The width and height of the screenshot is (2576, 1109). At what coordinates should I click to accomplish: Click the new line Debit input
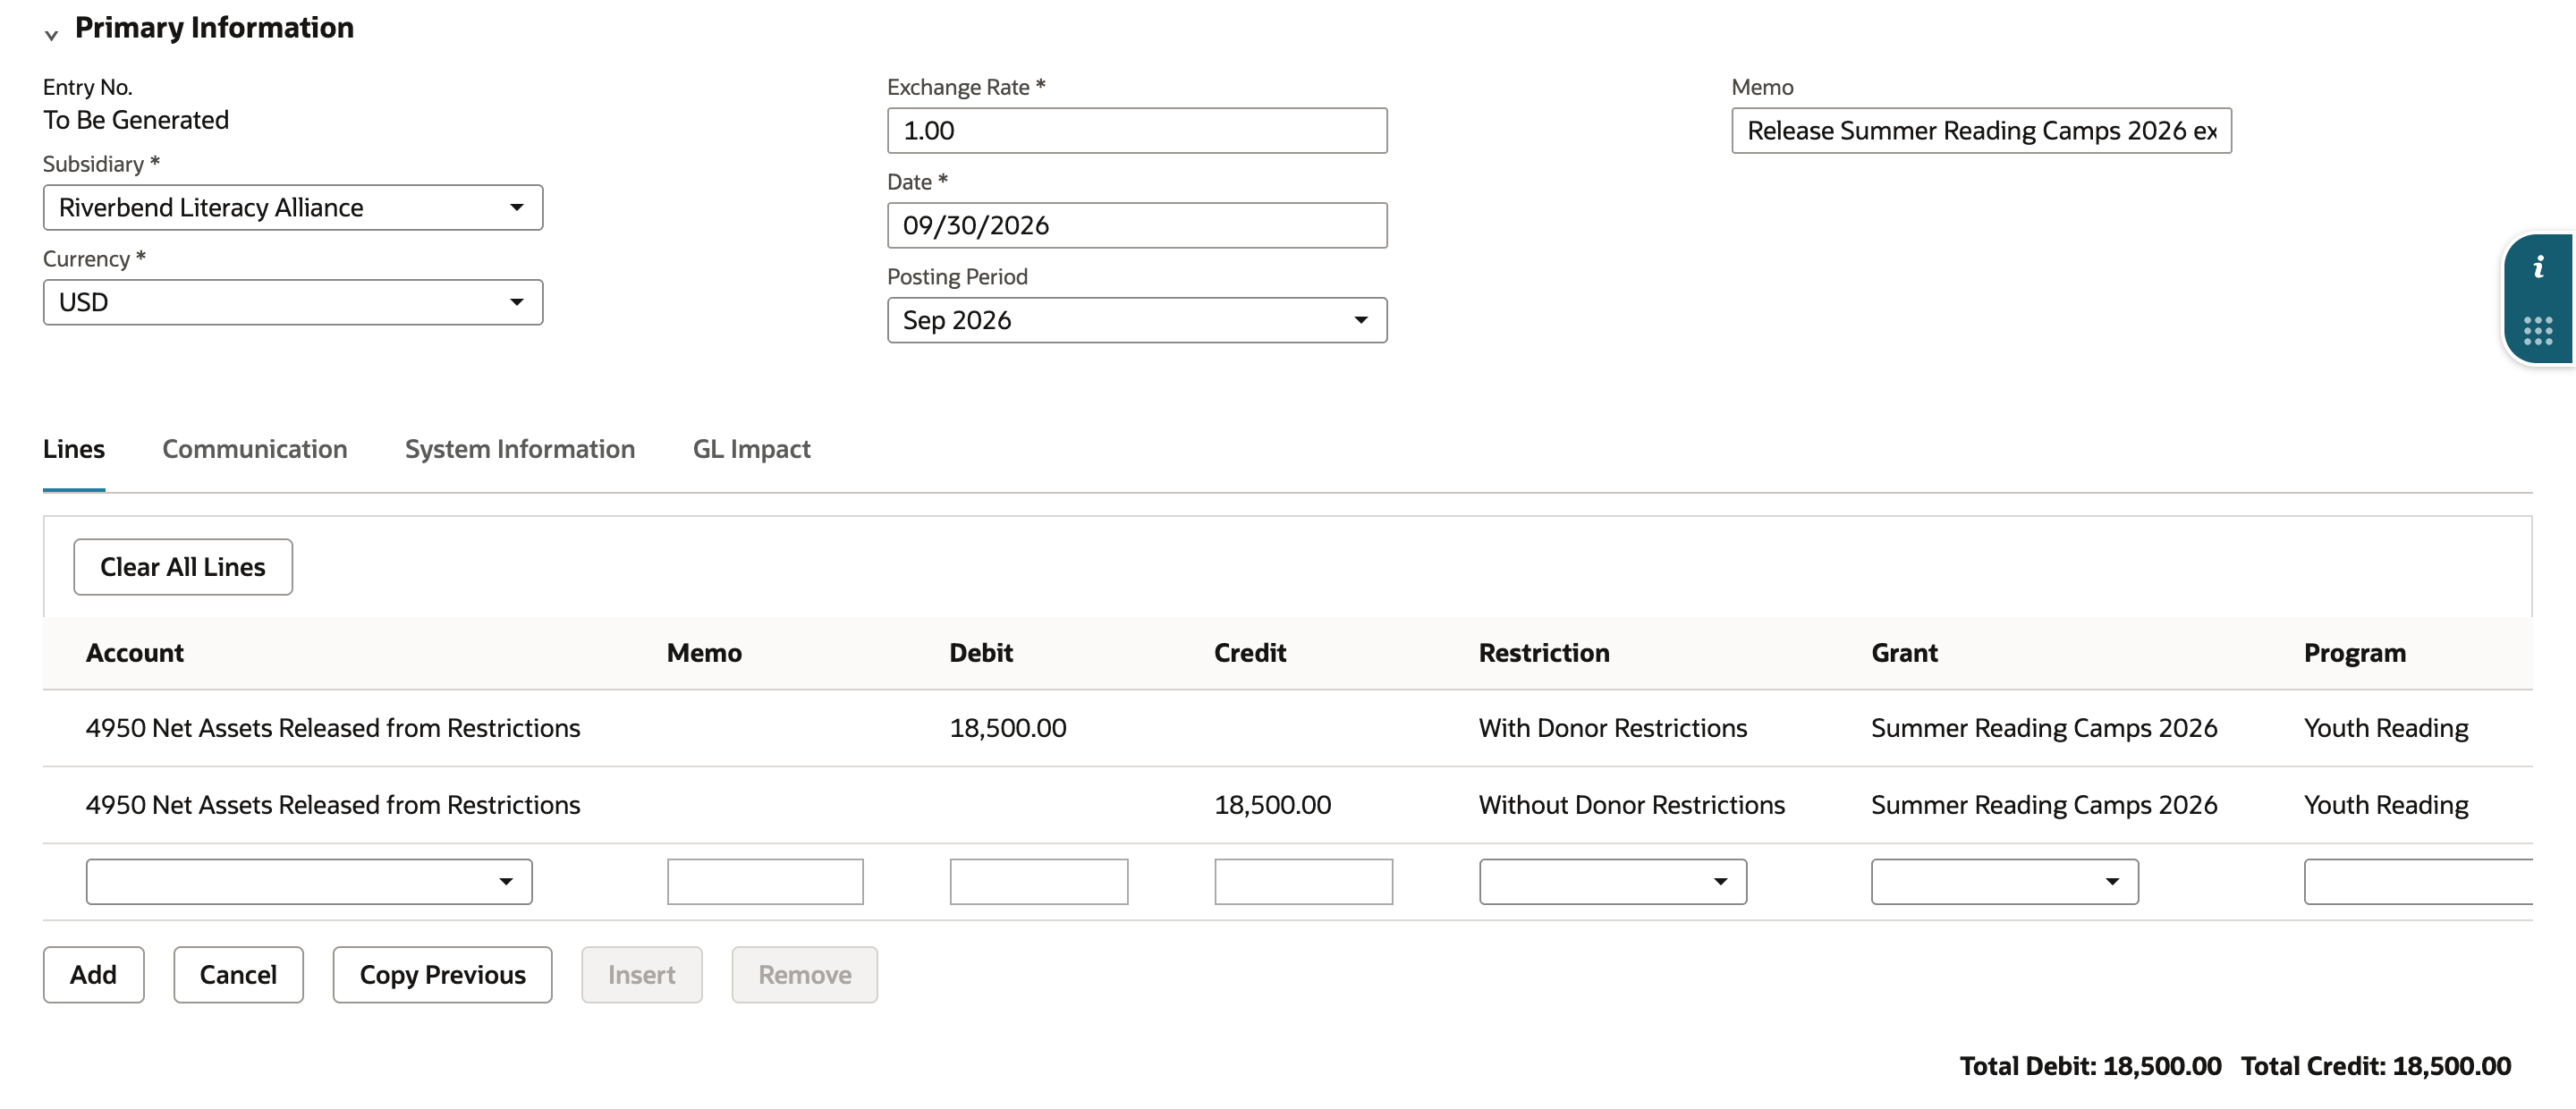coord(1039,882)
